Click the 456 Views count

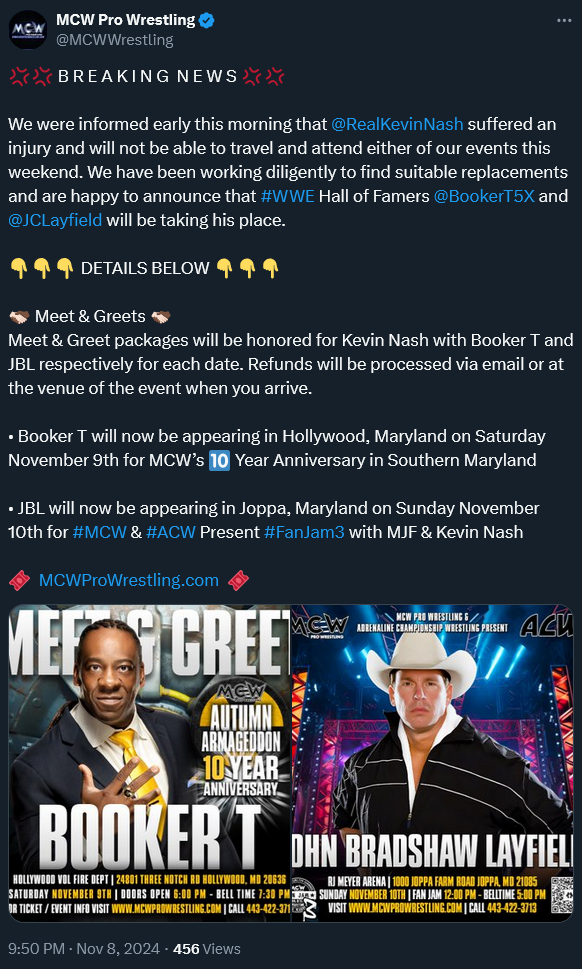(x=207, y=949)
